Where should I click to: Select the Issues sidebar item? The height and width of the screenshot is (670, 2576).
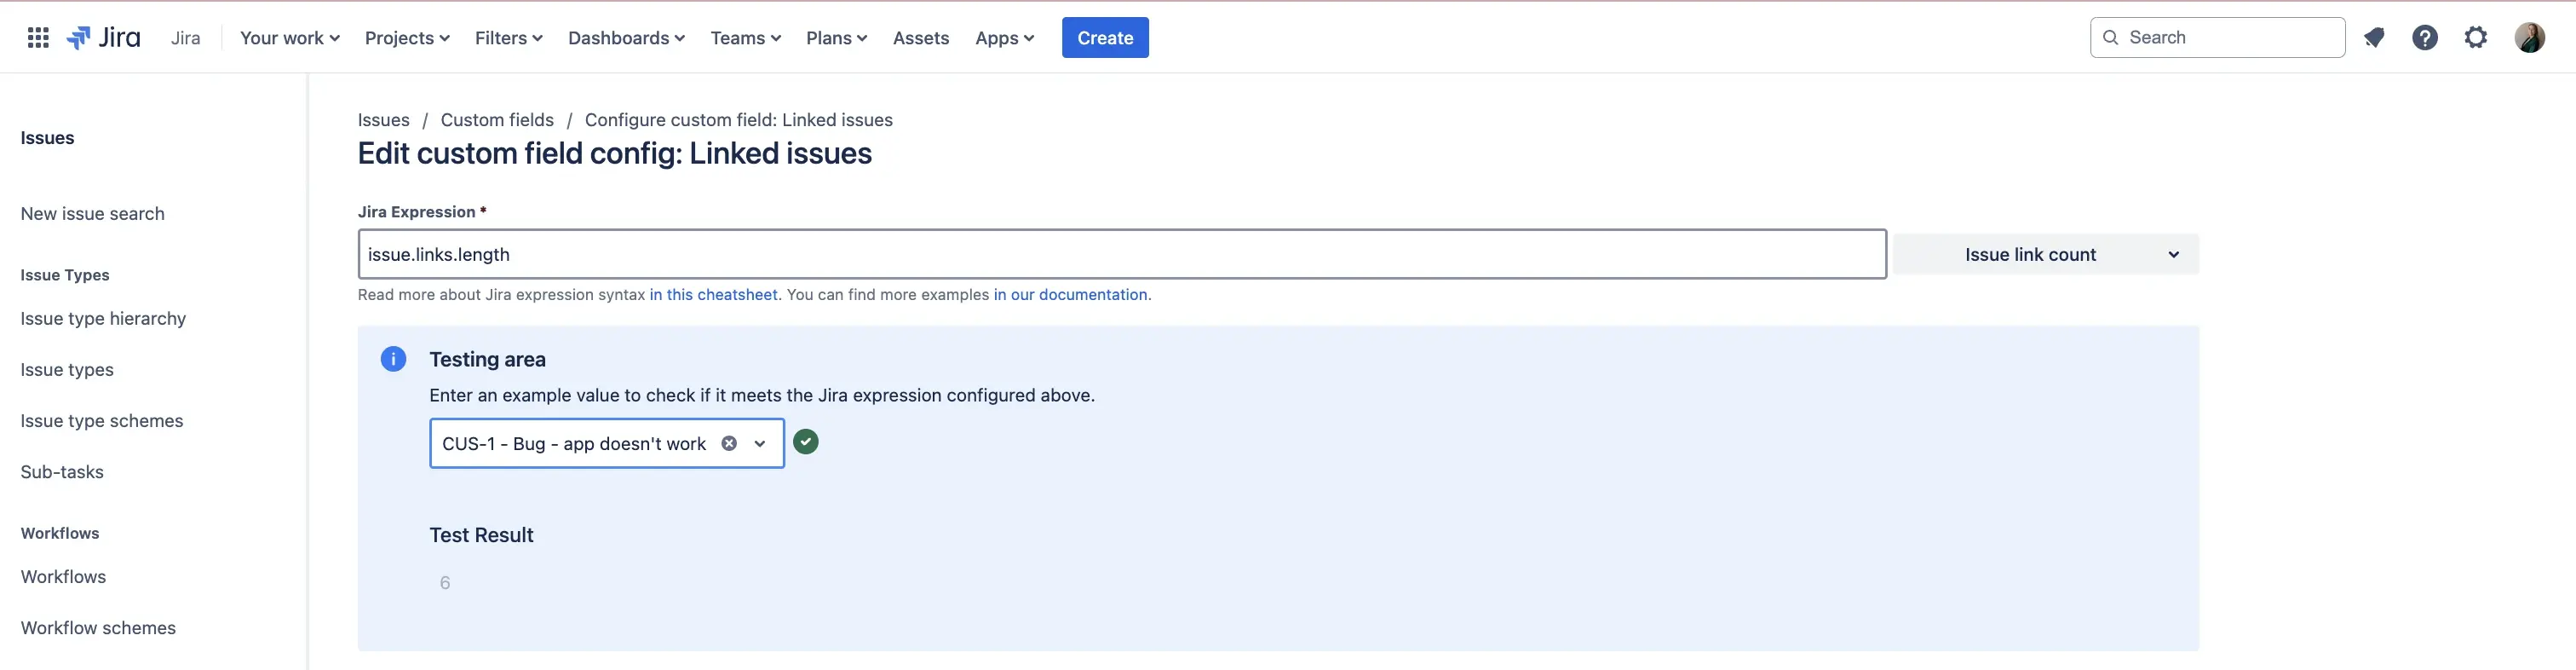click(47, 137)
